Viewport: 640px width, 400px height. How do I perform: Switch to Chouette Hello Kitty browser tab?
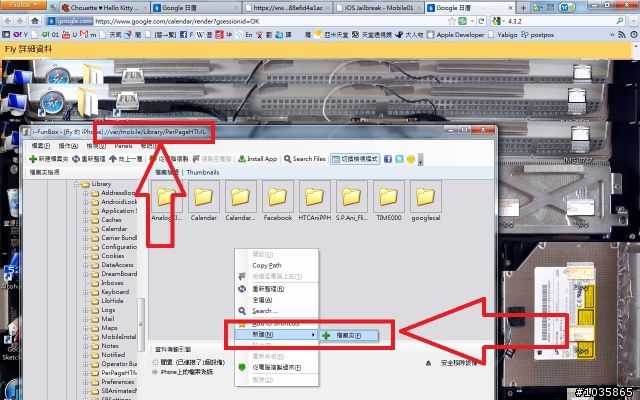(x=104, y=8)
